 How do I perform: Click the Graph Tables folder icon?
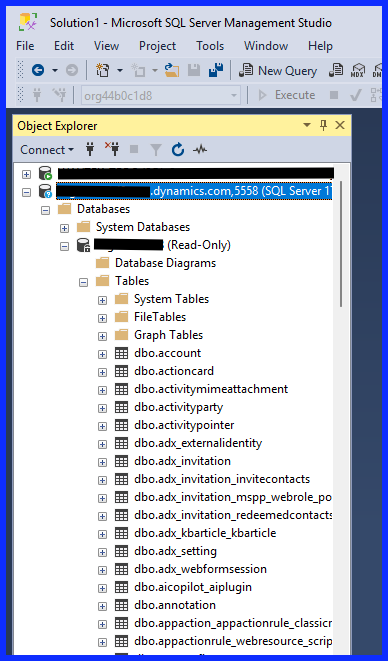click(x=121, y=335)
